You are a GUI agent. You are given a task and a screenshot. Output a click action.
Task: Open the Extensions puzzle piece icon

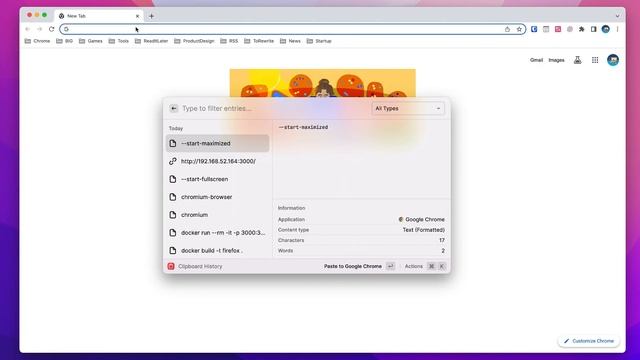point(582,29)
